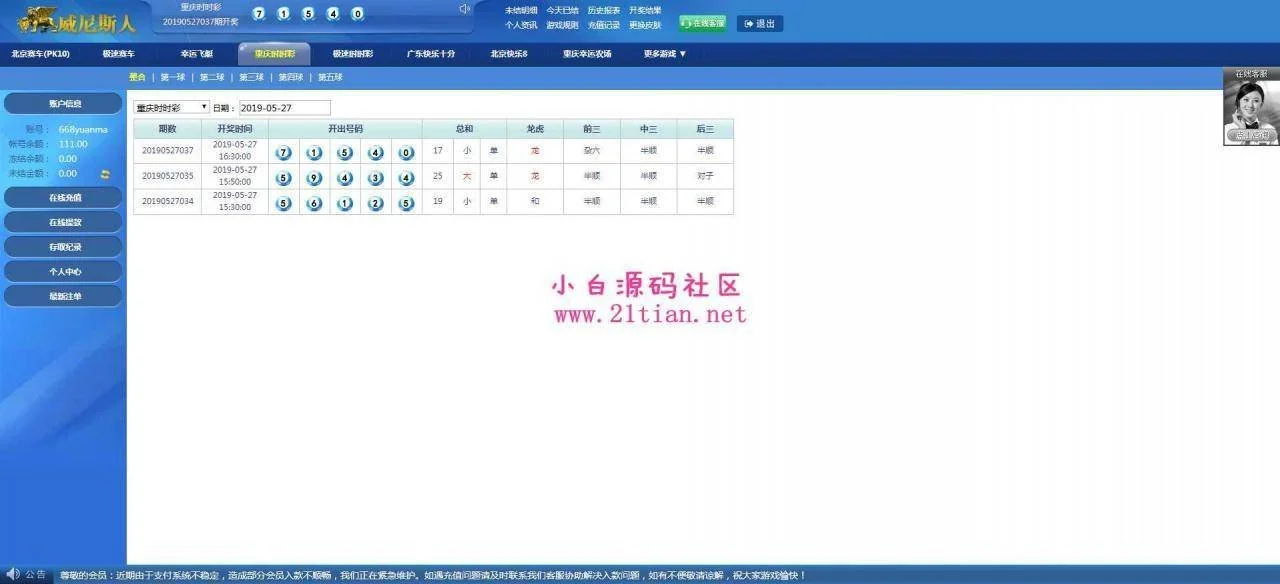Expand the 更多游戏 games dropdown
This screenshot has height=584, width=1280.
coord(665,54)
